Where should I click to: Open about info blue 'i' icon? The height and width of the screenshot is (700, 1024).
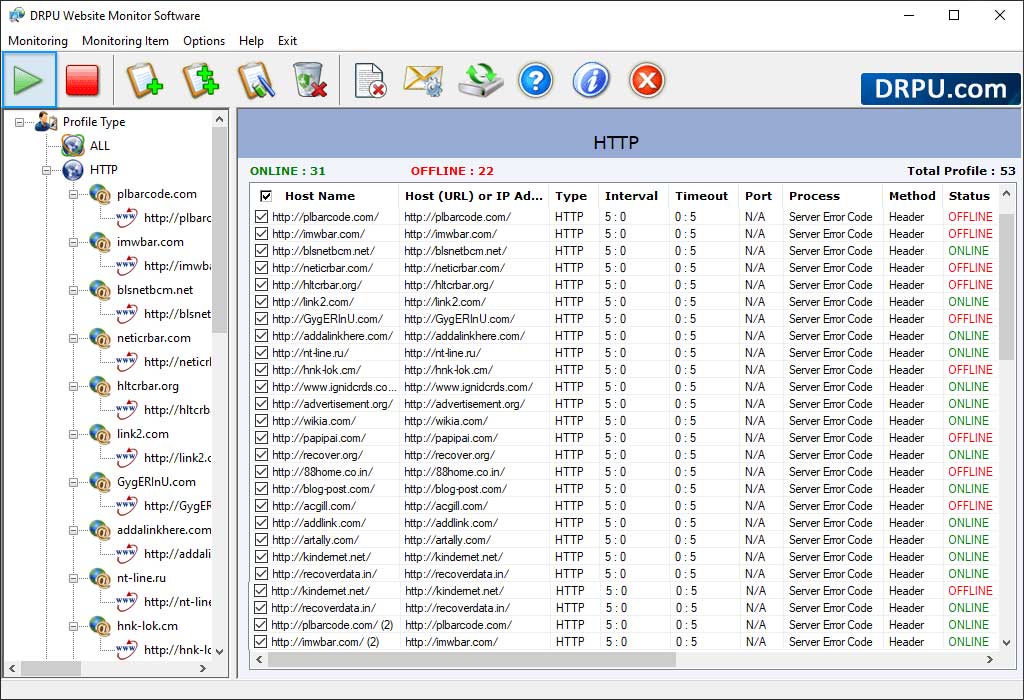tap(590, 80)
